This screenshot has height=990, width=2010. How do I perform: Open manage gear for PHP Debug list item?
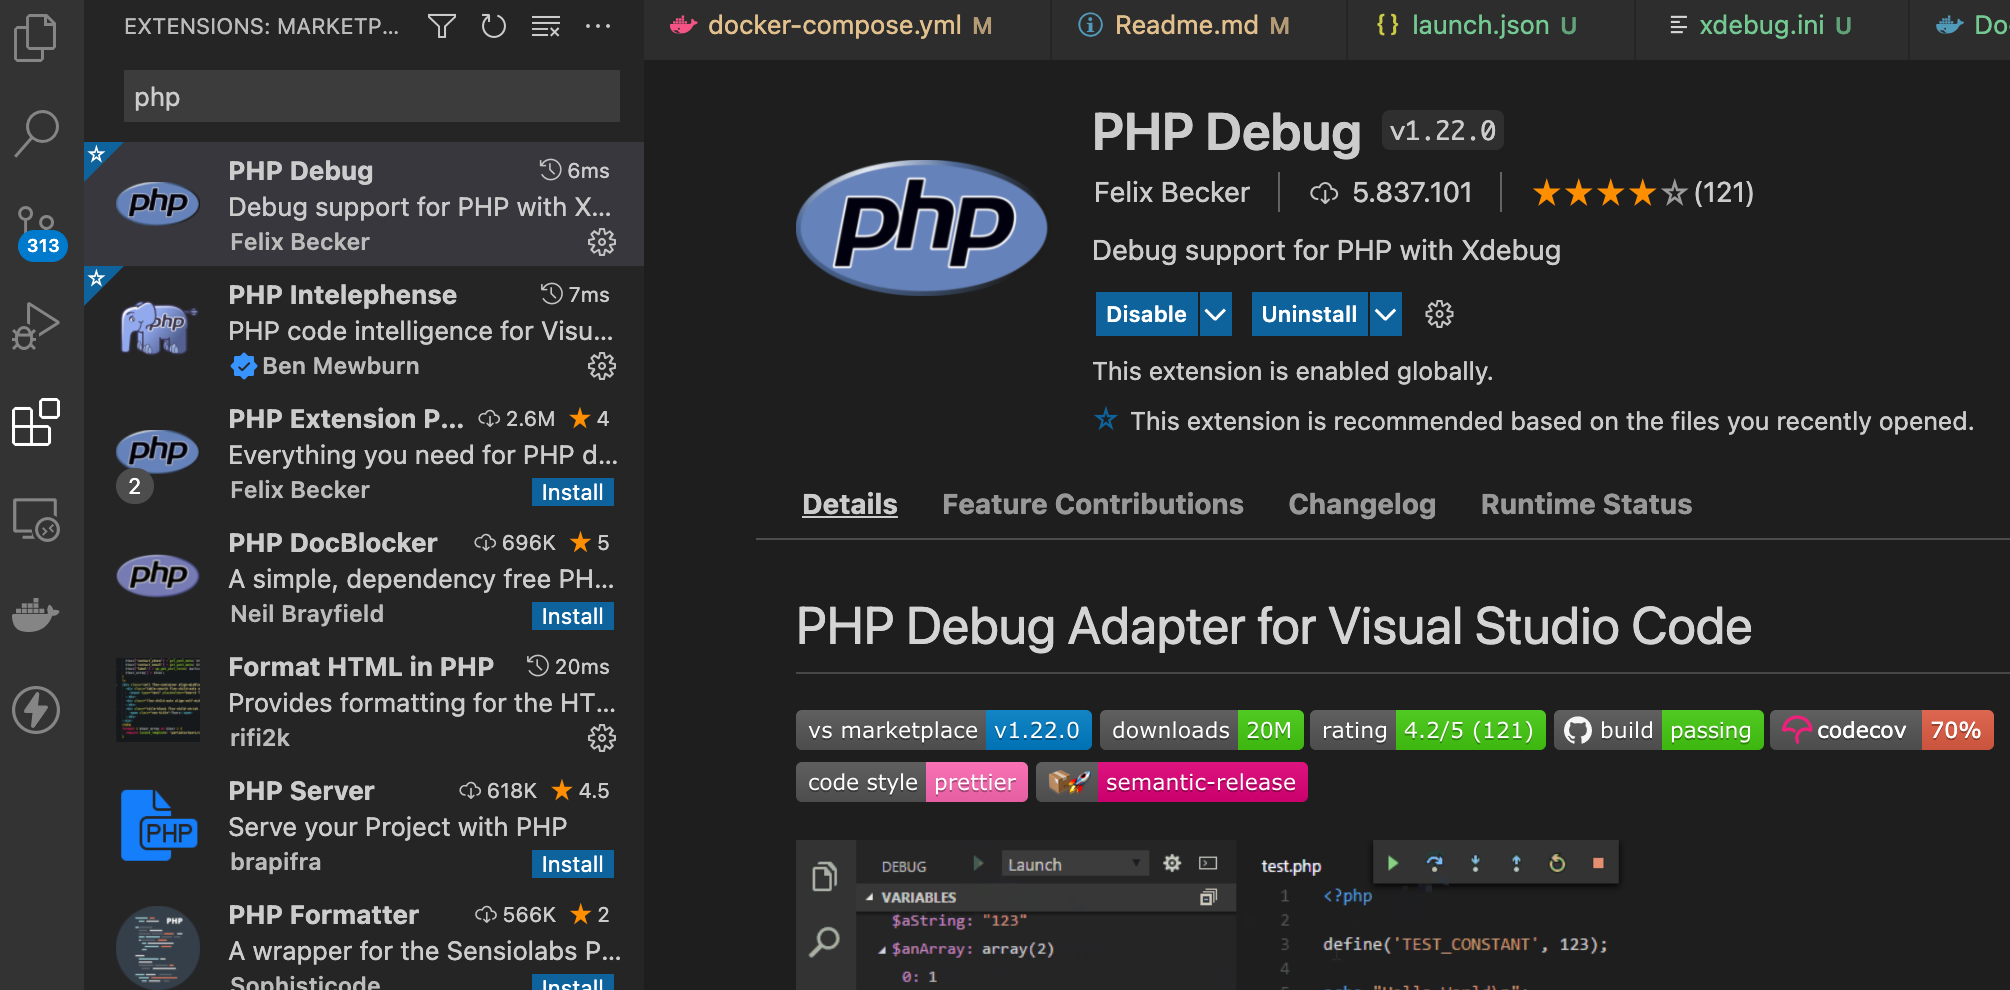(601, 242)
